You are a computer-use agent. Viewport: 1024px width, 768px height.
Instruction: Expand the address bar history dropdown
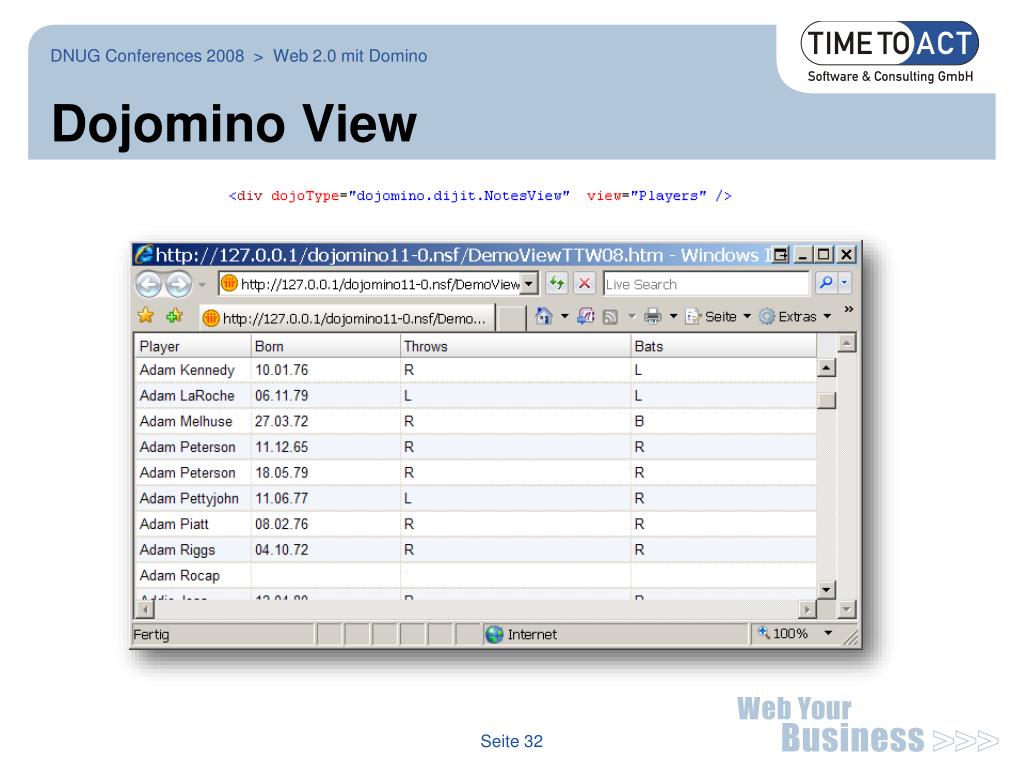[x=529, y=284]
